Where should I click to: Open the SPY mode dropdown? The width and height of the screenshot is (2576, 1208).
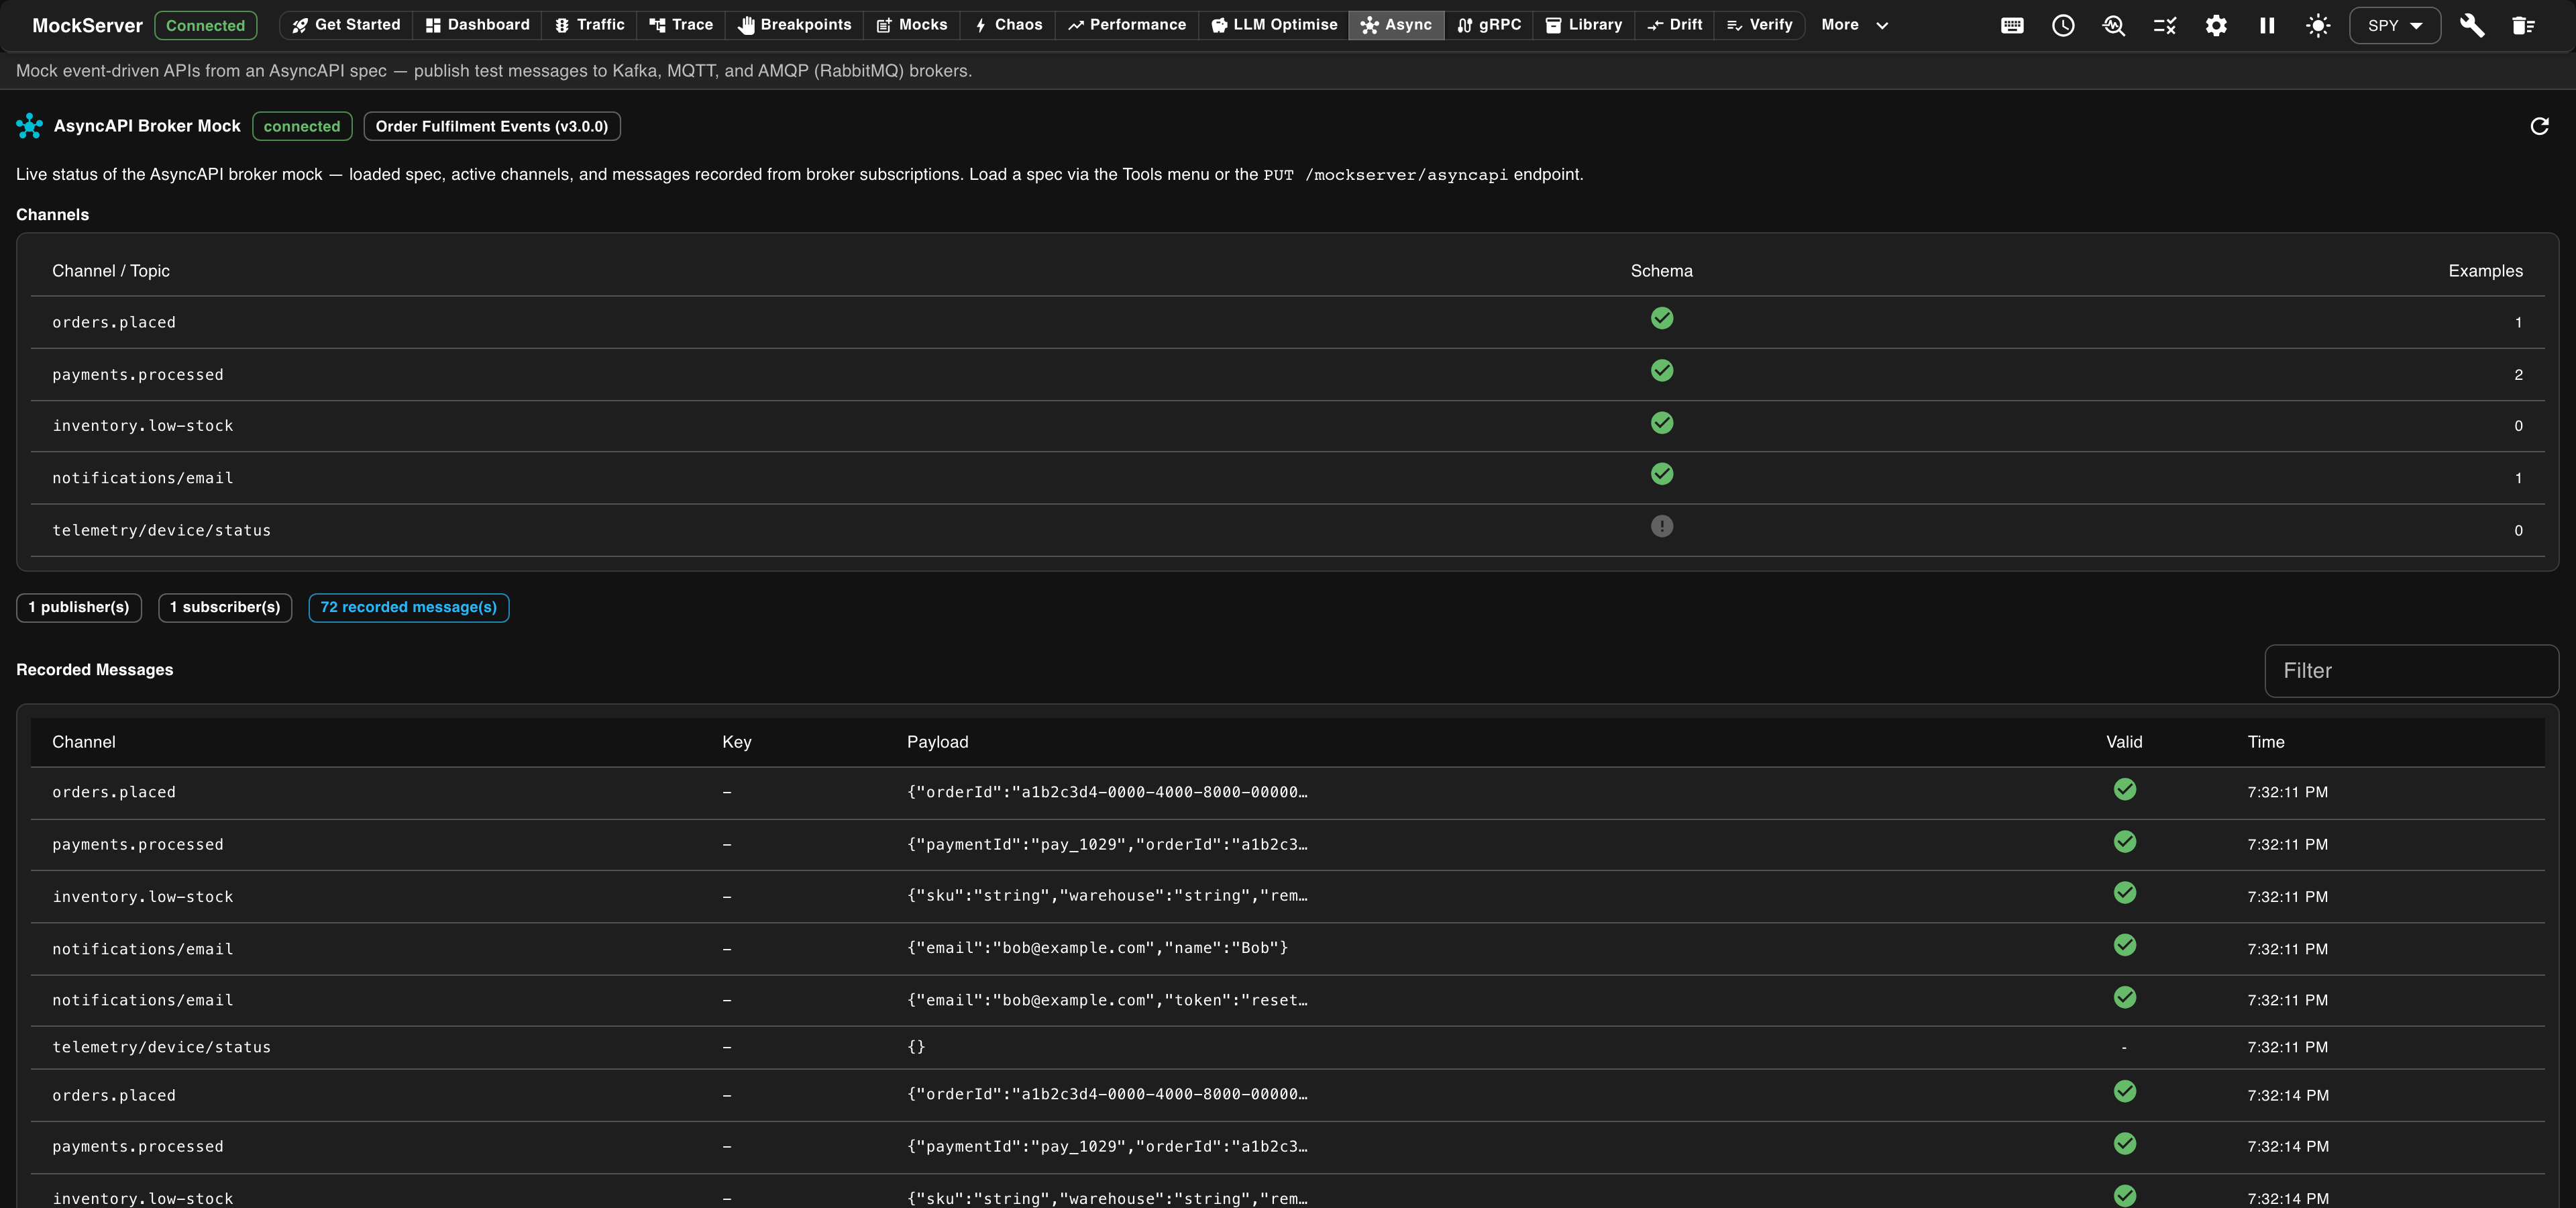(x=2394, y=26)
